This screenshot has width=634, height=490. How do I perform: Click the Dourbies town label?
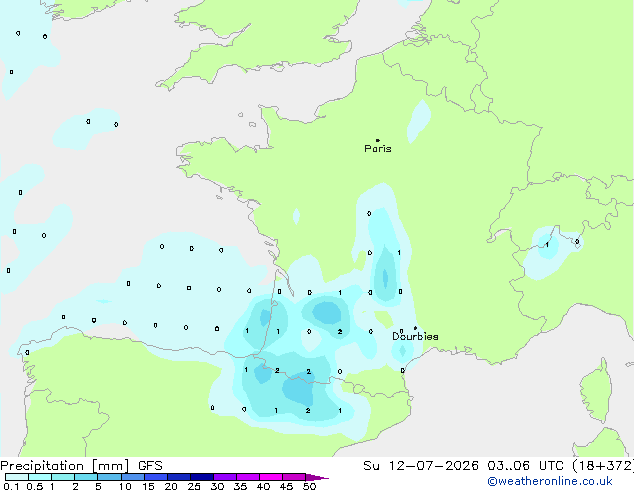pos(415,336)
